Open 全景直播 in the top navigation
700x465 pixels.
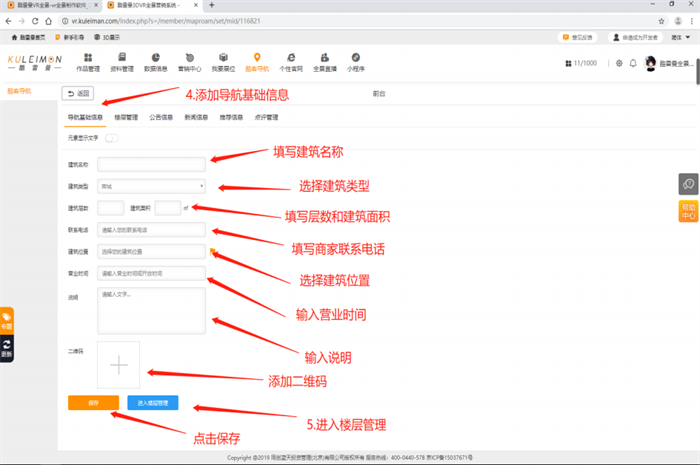click(325, 62)
